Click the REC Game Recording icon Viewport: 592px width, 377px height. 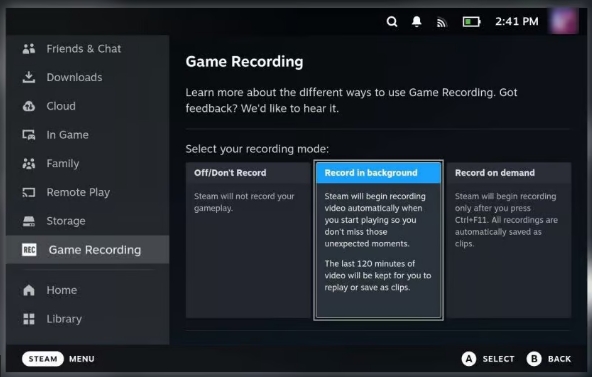pyautogui.click(x=29, y=250)
